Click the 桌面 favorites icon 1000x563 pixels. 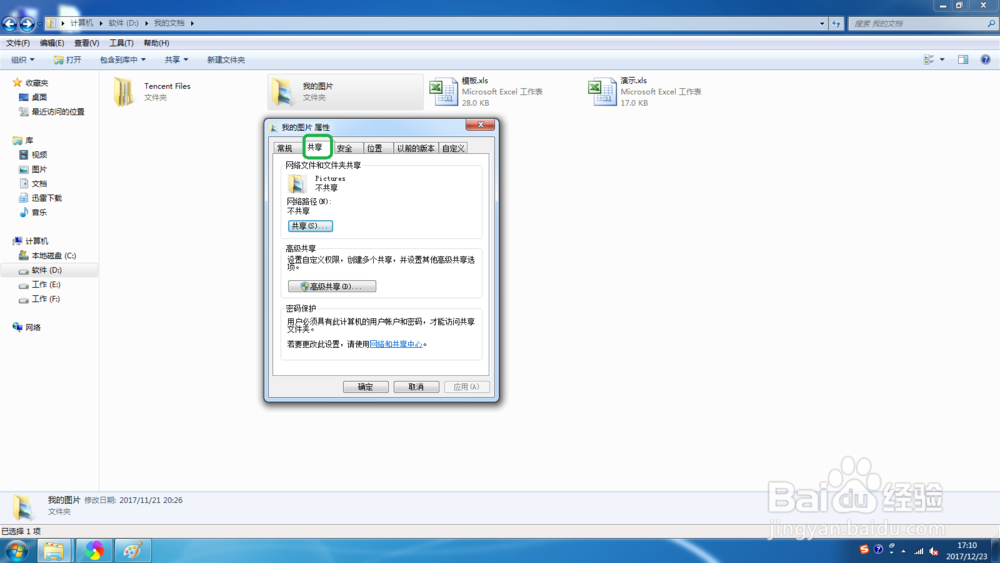pyautogui.click(x=24, y=97)
